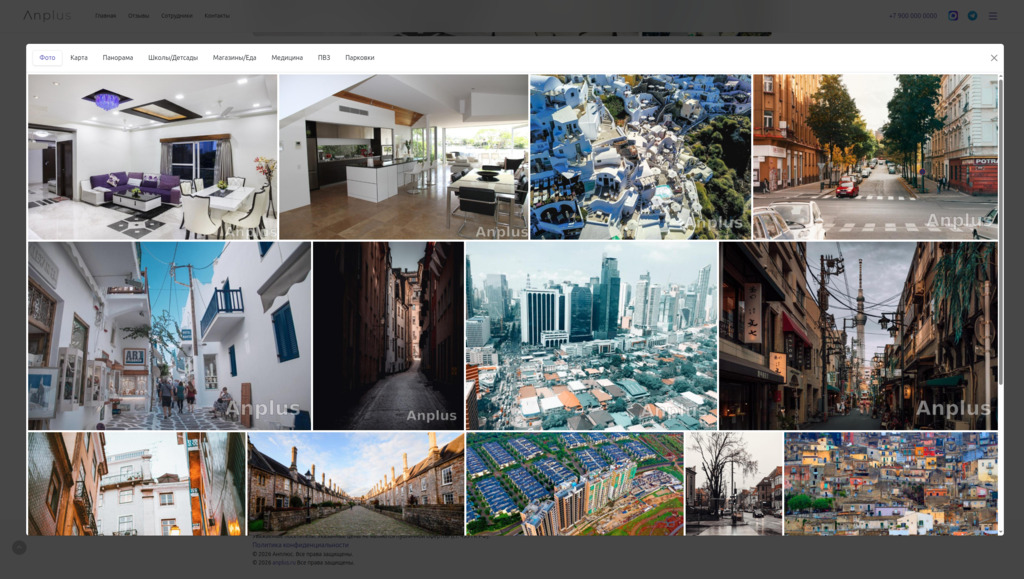Open the hamburger menu icon in header
Viewport: 1024px width, 579px height.
(x=993, y=16)
